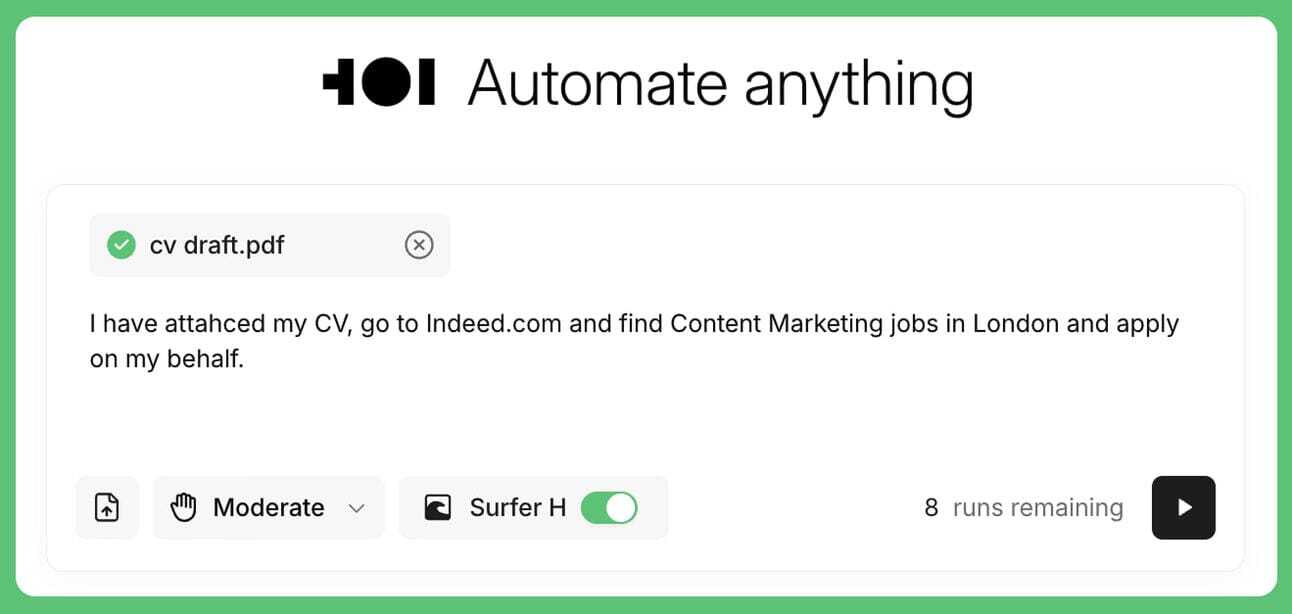
Task: Click the green checkmark on cv draft.pdf
Action: (121, 244)
